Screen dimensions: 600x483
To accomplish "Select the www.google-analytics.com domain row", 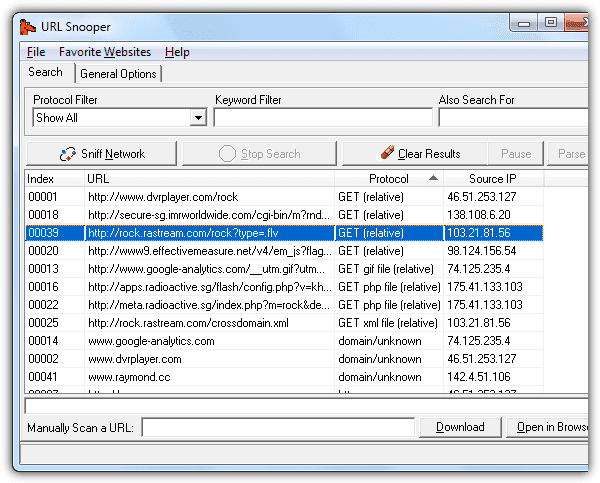I will (284, 341).
